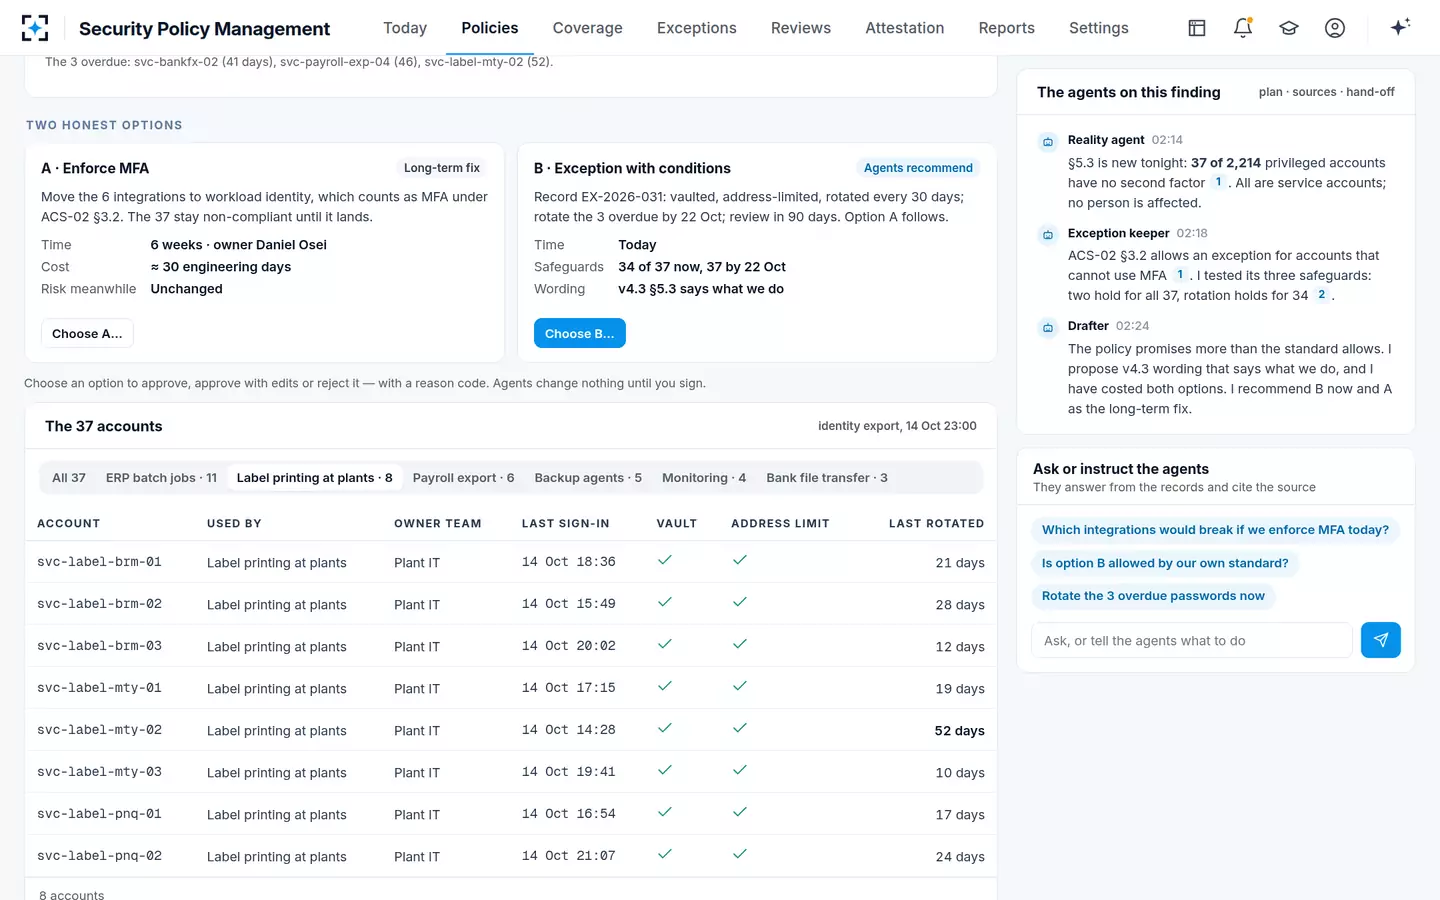Filter accounts by ERP batch jobs

click(161, 478)
